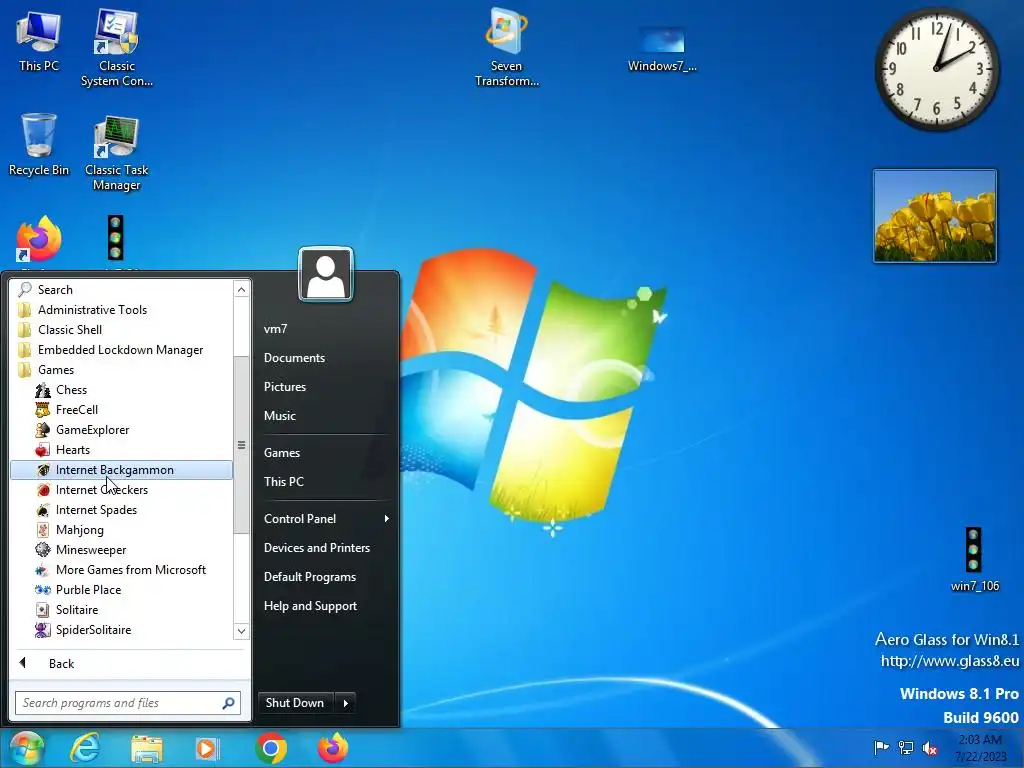The width and height of the screenshot is (1024, 768).
Task: Launch SpiderSolitaire
Action: 121,630
